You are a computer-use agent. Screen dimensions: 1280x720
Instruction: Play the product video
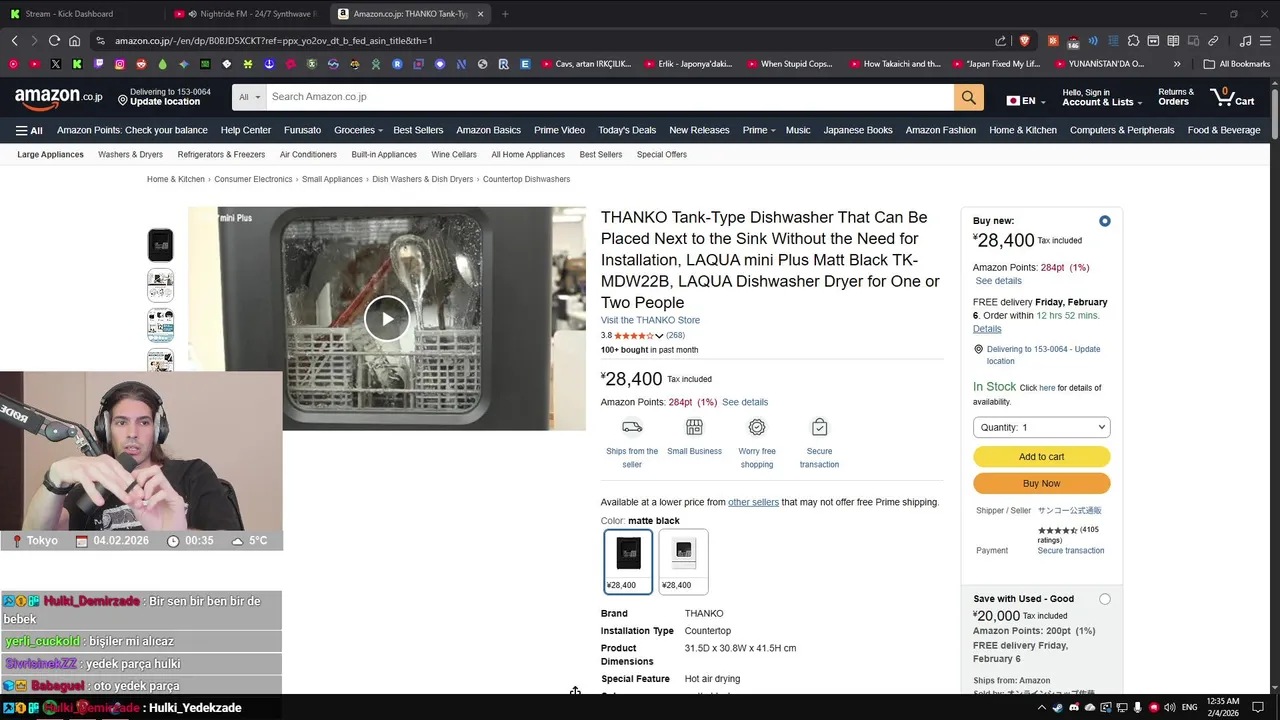point(386,319)
